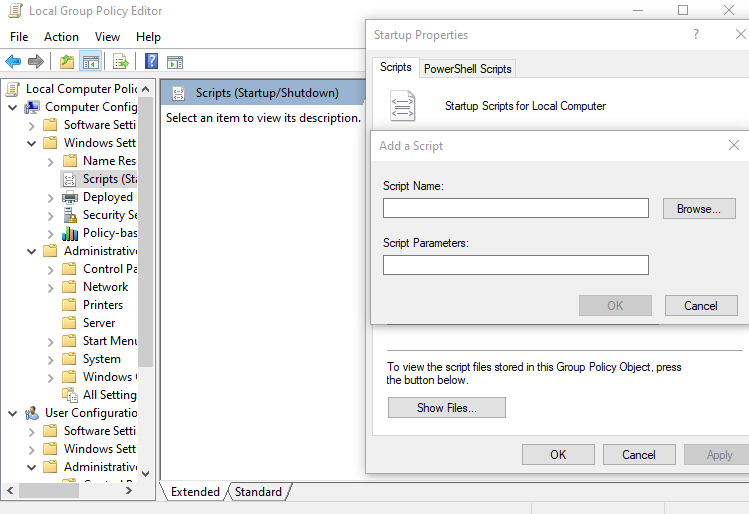This screenshot has width=749, height=514.
Task: Toggle the Show/Hide Console Tree icon
Action: point(91,62)
